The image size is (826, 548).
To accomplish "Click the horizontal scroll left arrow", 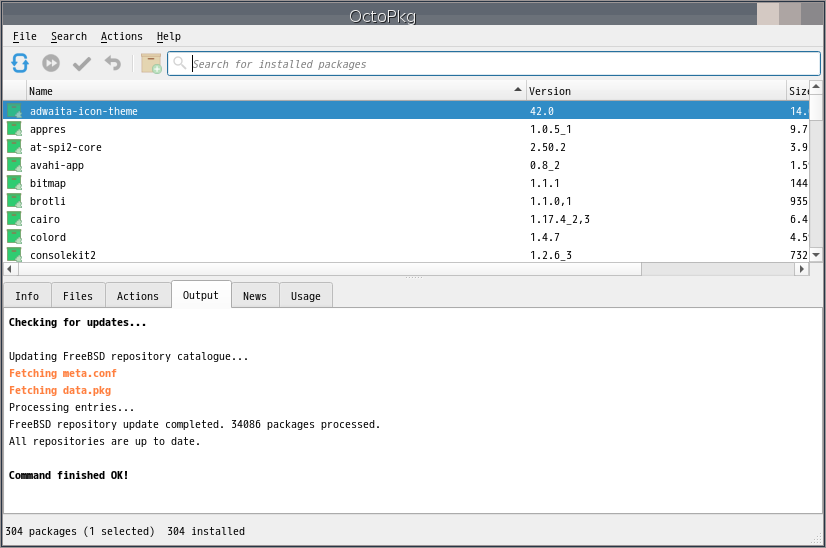I will click(x=10, y=269).
